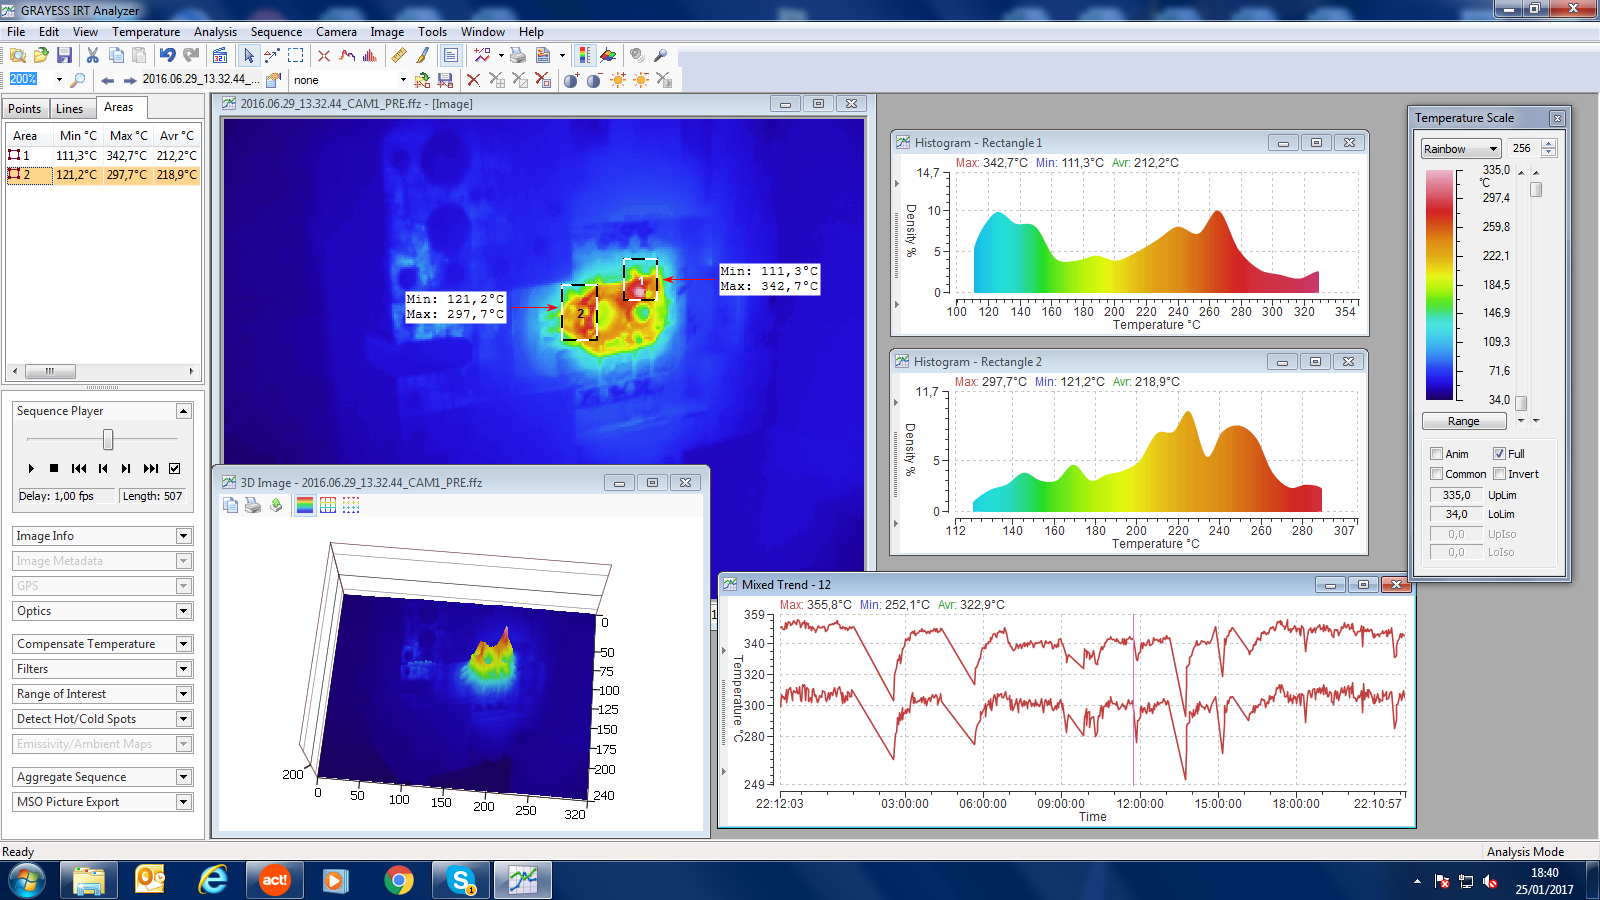Open the Rainbow palette dropdown
Viewport: 1600px width, 900px height.
click(x=1460, y=149)
